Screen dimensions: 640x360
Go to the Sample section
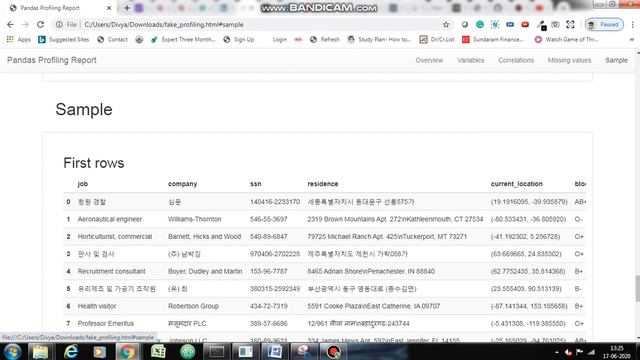point(616,60)
